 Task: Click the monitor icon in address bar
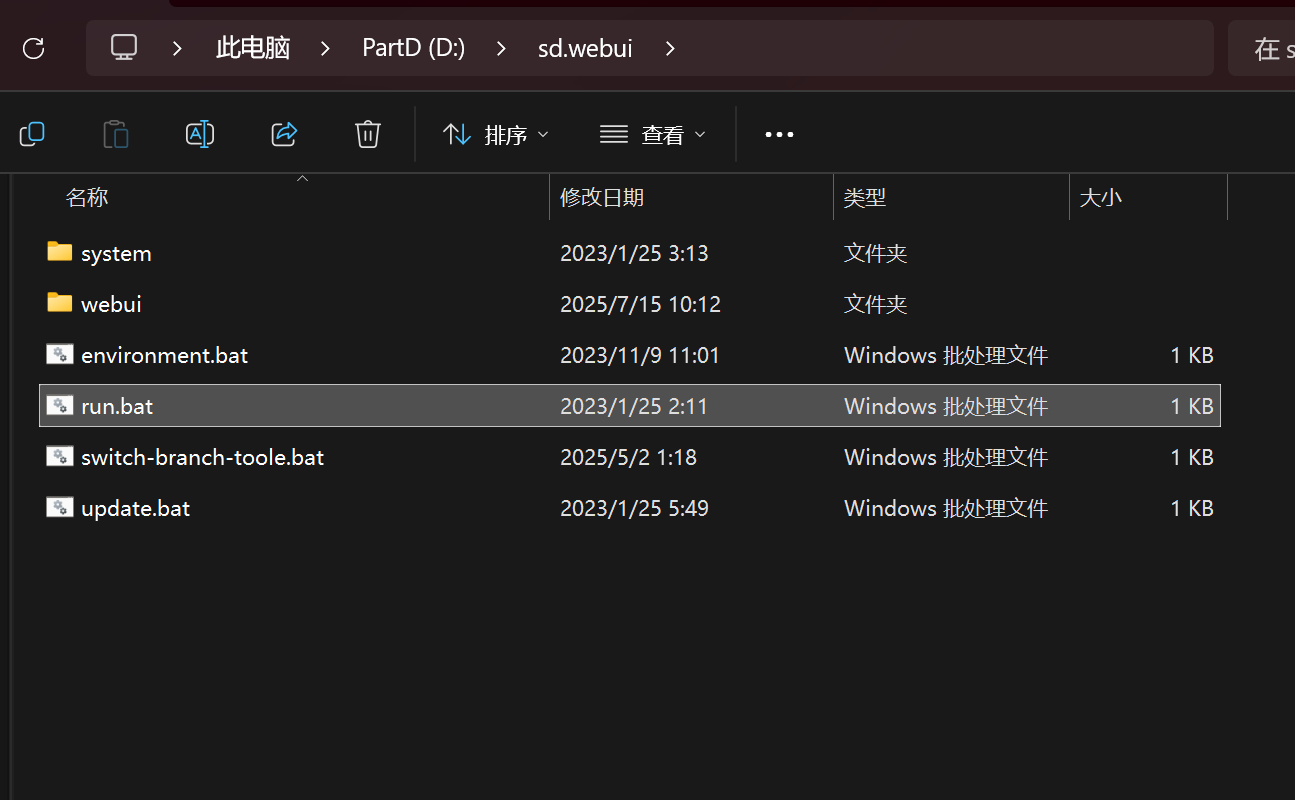[x=124, y=48]
